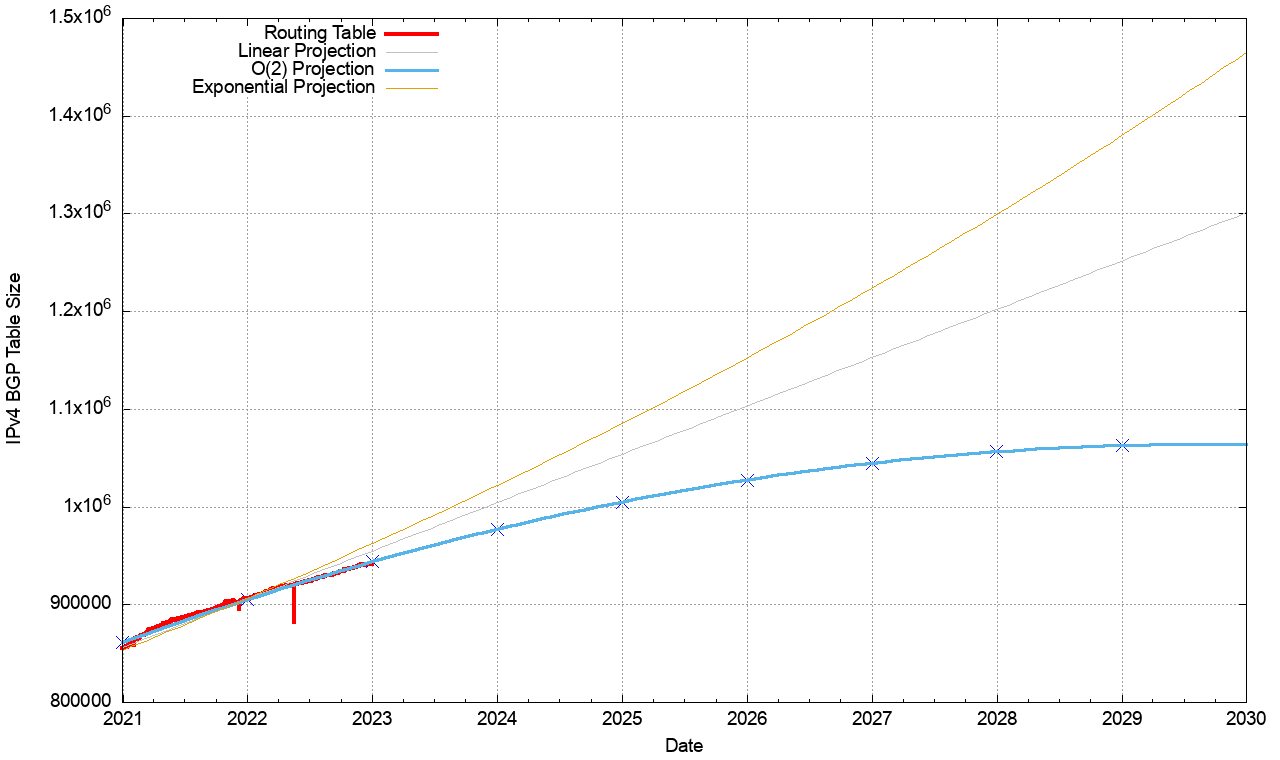
Task: Click the red Routing Table legend line sample
Action: pos(411,34)
